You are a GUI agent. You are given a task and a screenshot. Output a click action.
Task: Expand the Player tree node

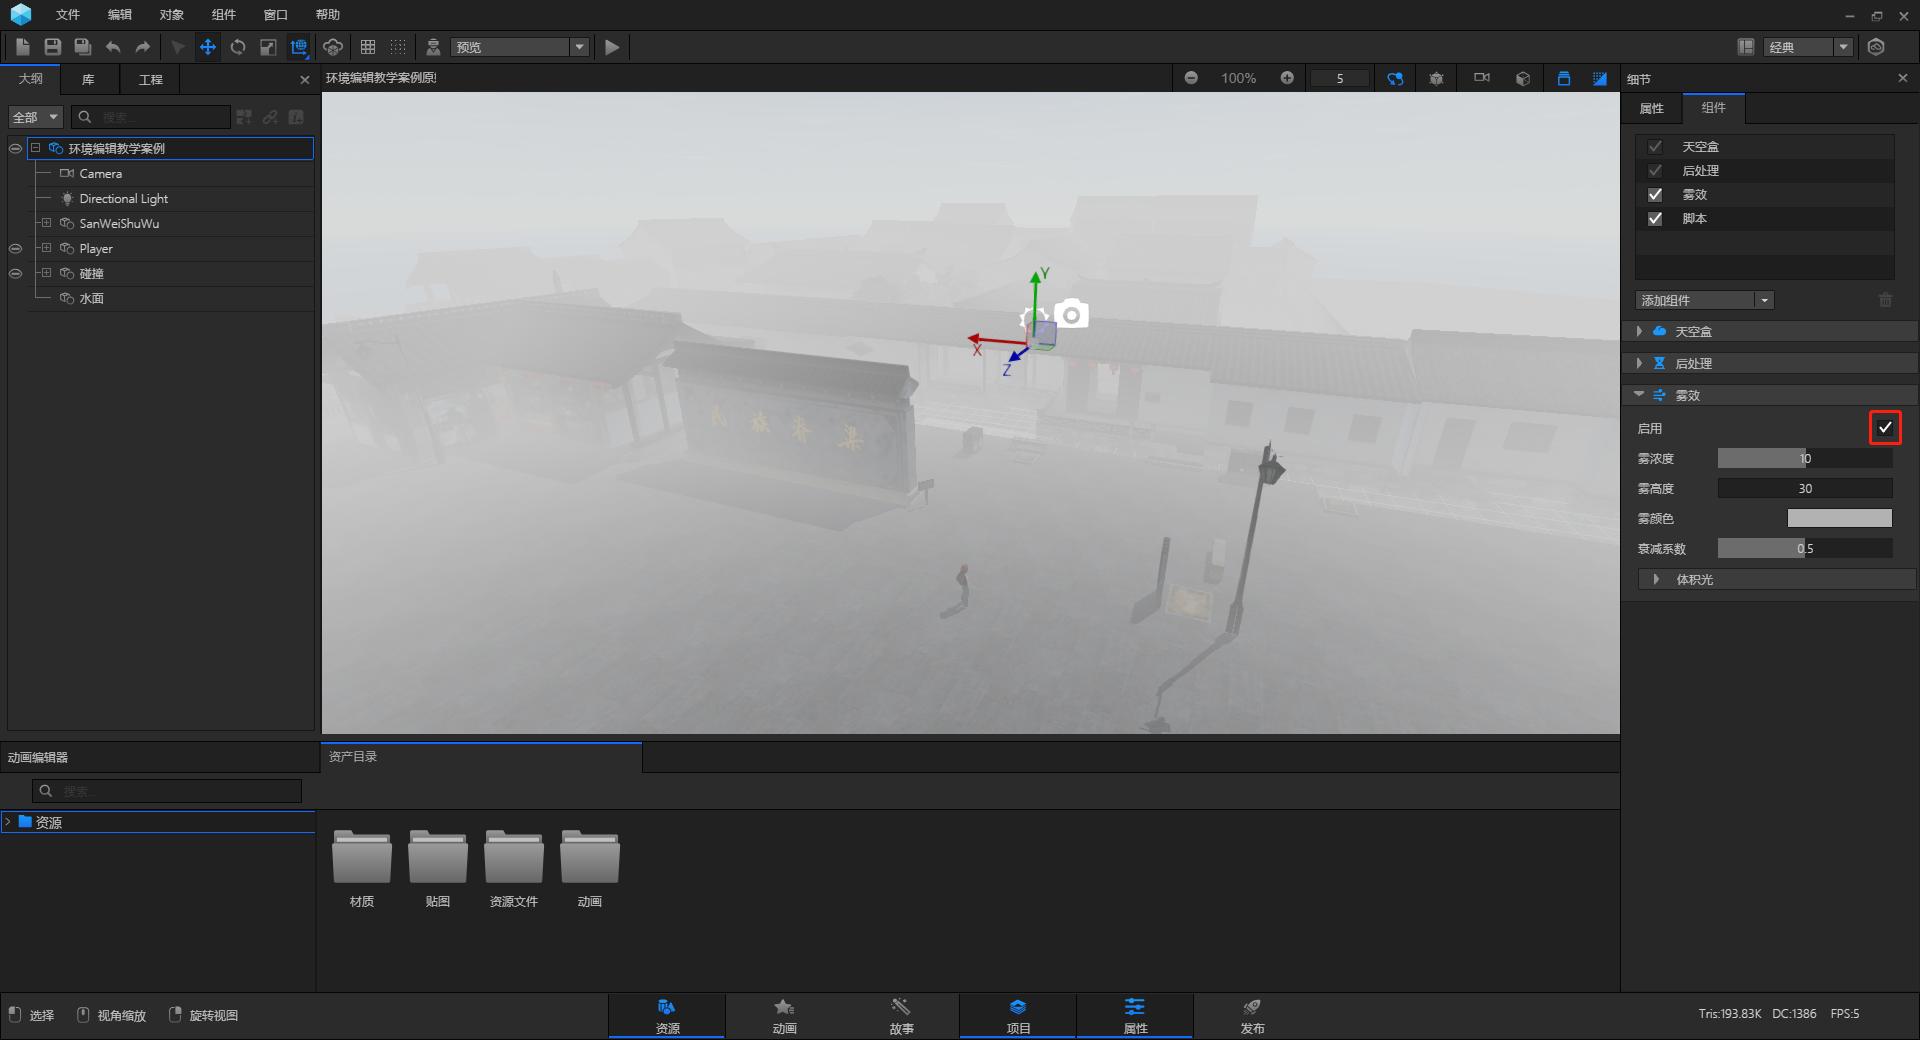[x=46, y=248]
